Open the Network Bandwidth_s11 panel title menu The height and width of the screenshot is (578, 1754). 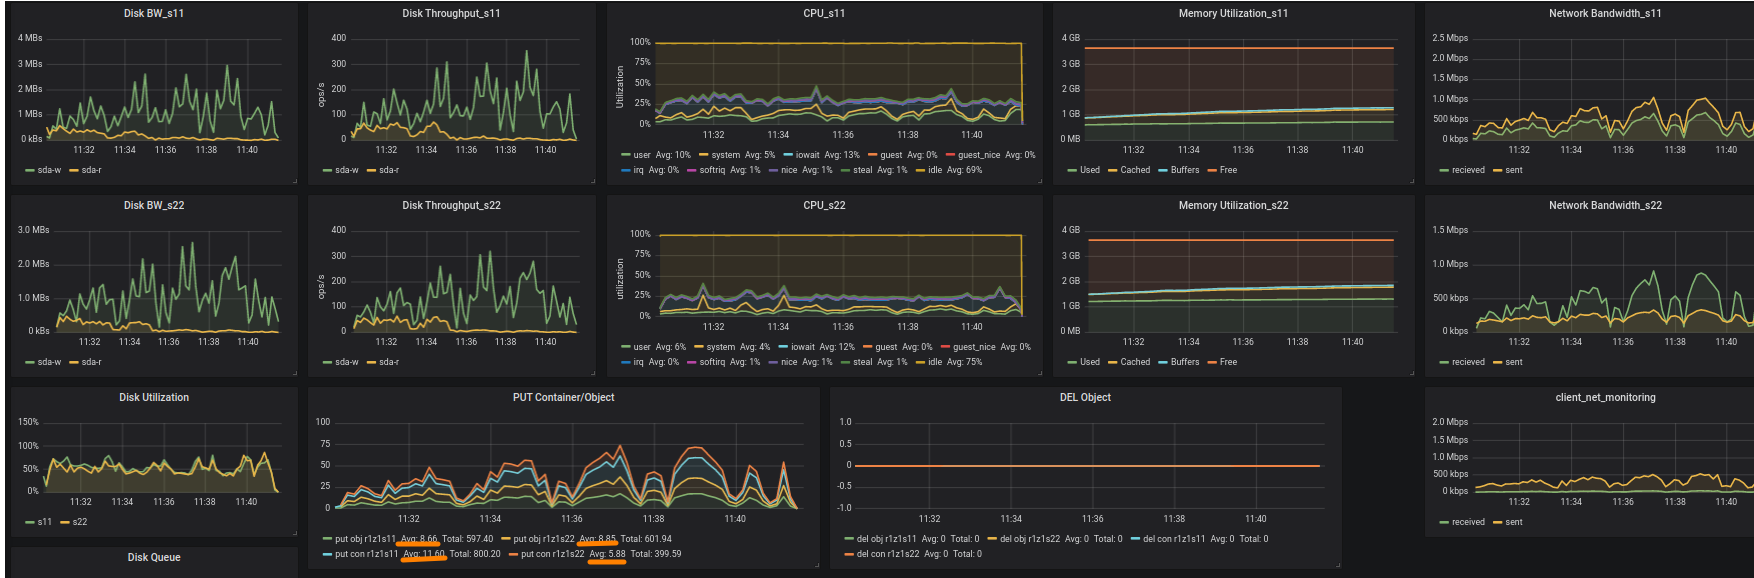coord(1605,13)
